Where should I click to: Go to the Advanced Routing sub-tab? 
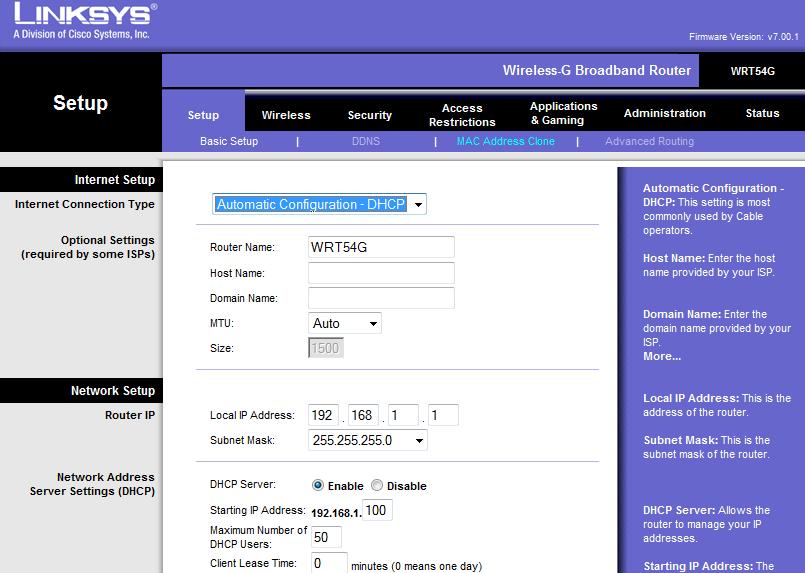pyautogui.click(x=649, y=141)
